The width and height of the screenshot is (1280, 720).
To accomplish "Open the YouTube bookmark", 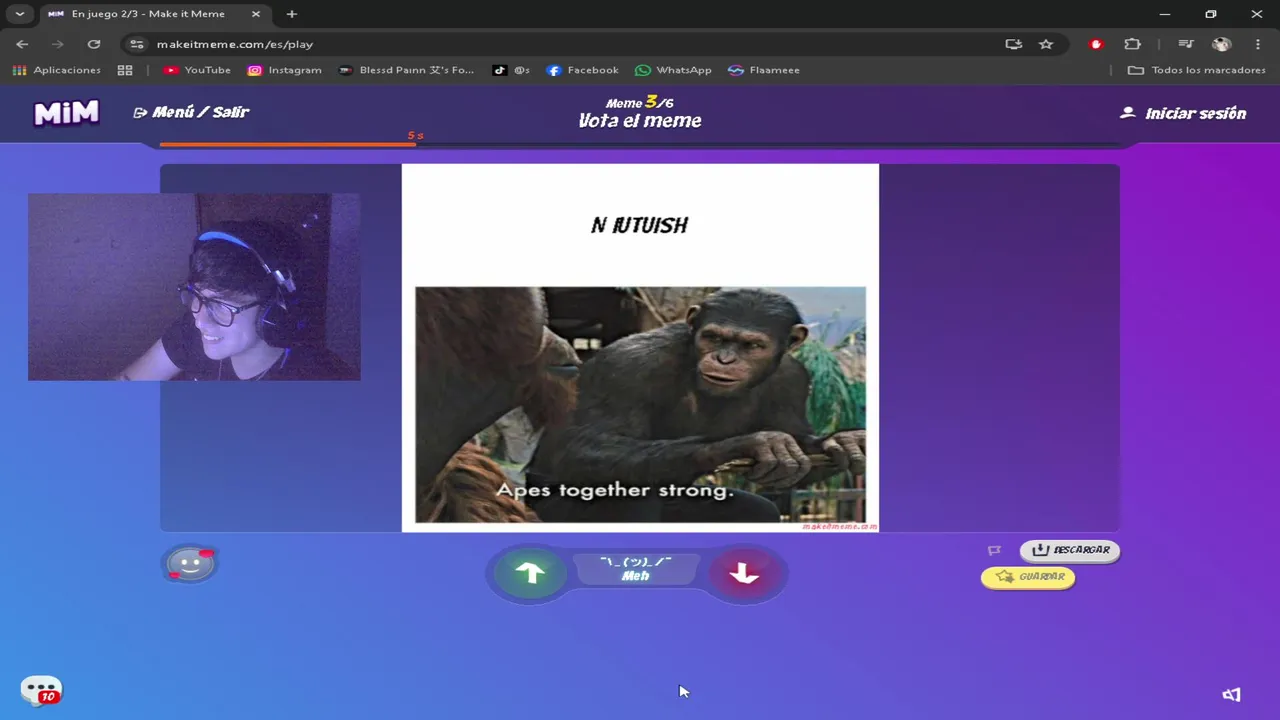I will click(x=197, y=70).
